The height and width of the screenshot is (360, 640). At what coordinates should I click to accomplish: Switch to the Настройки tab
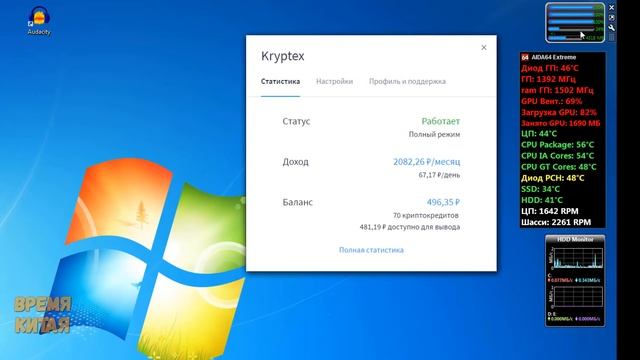coord(334,82)
